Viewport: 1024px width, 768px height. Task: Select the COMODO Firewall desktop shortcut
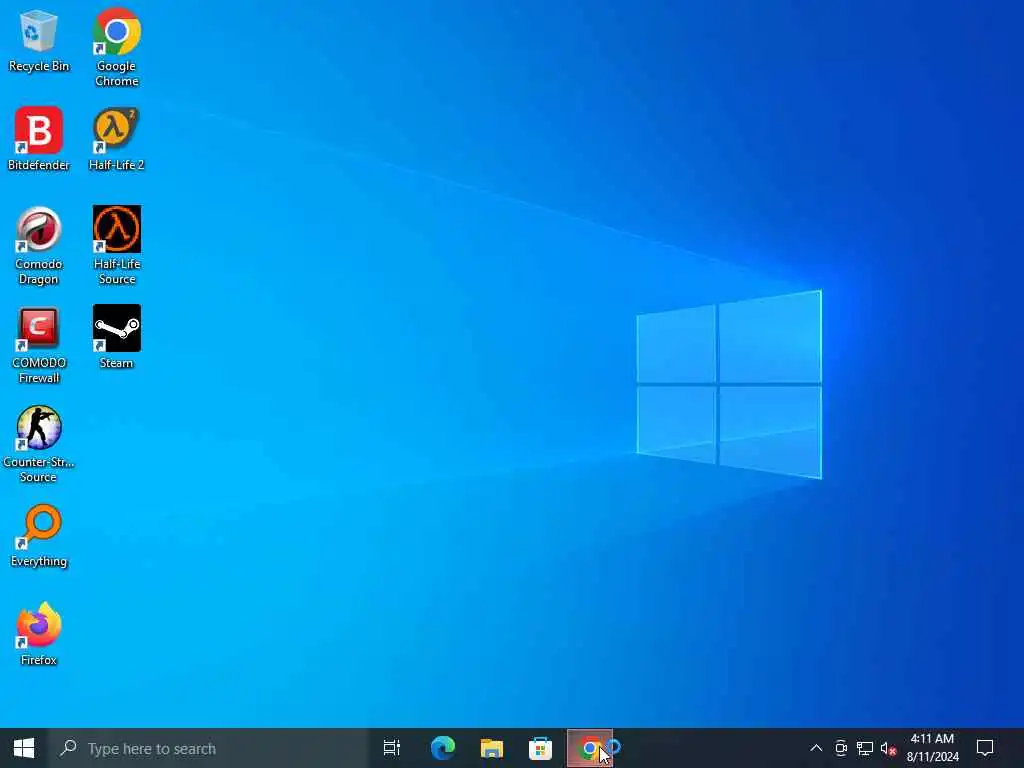pyautogui.click(x=39, y=345)
